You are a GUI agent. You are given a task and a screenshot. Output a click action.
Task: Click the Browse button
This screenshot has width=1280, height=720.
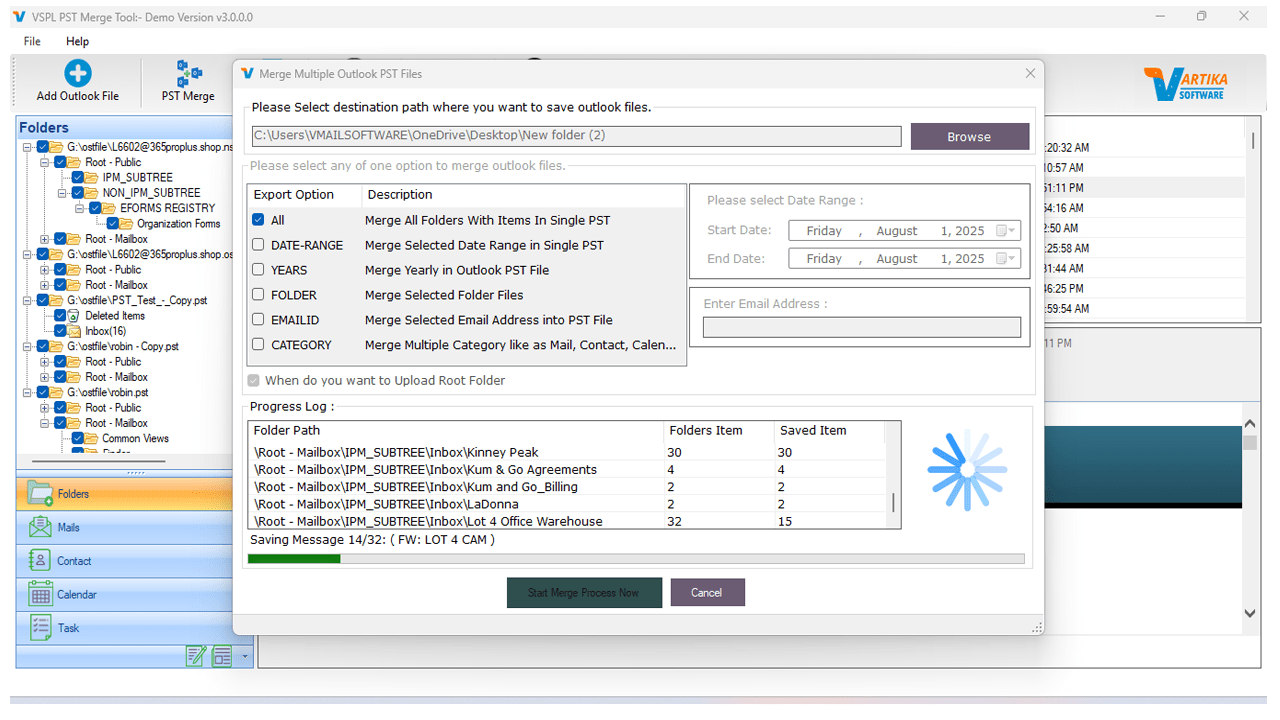click(x=968, y=136)
